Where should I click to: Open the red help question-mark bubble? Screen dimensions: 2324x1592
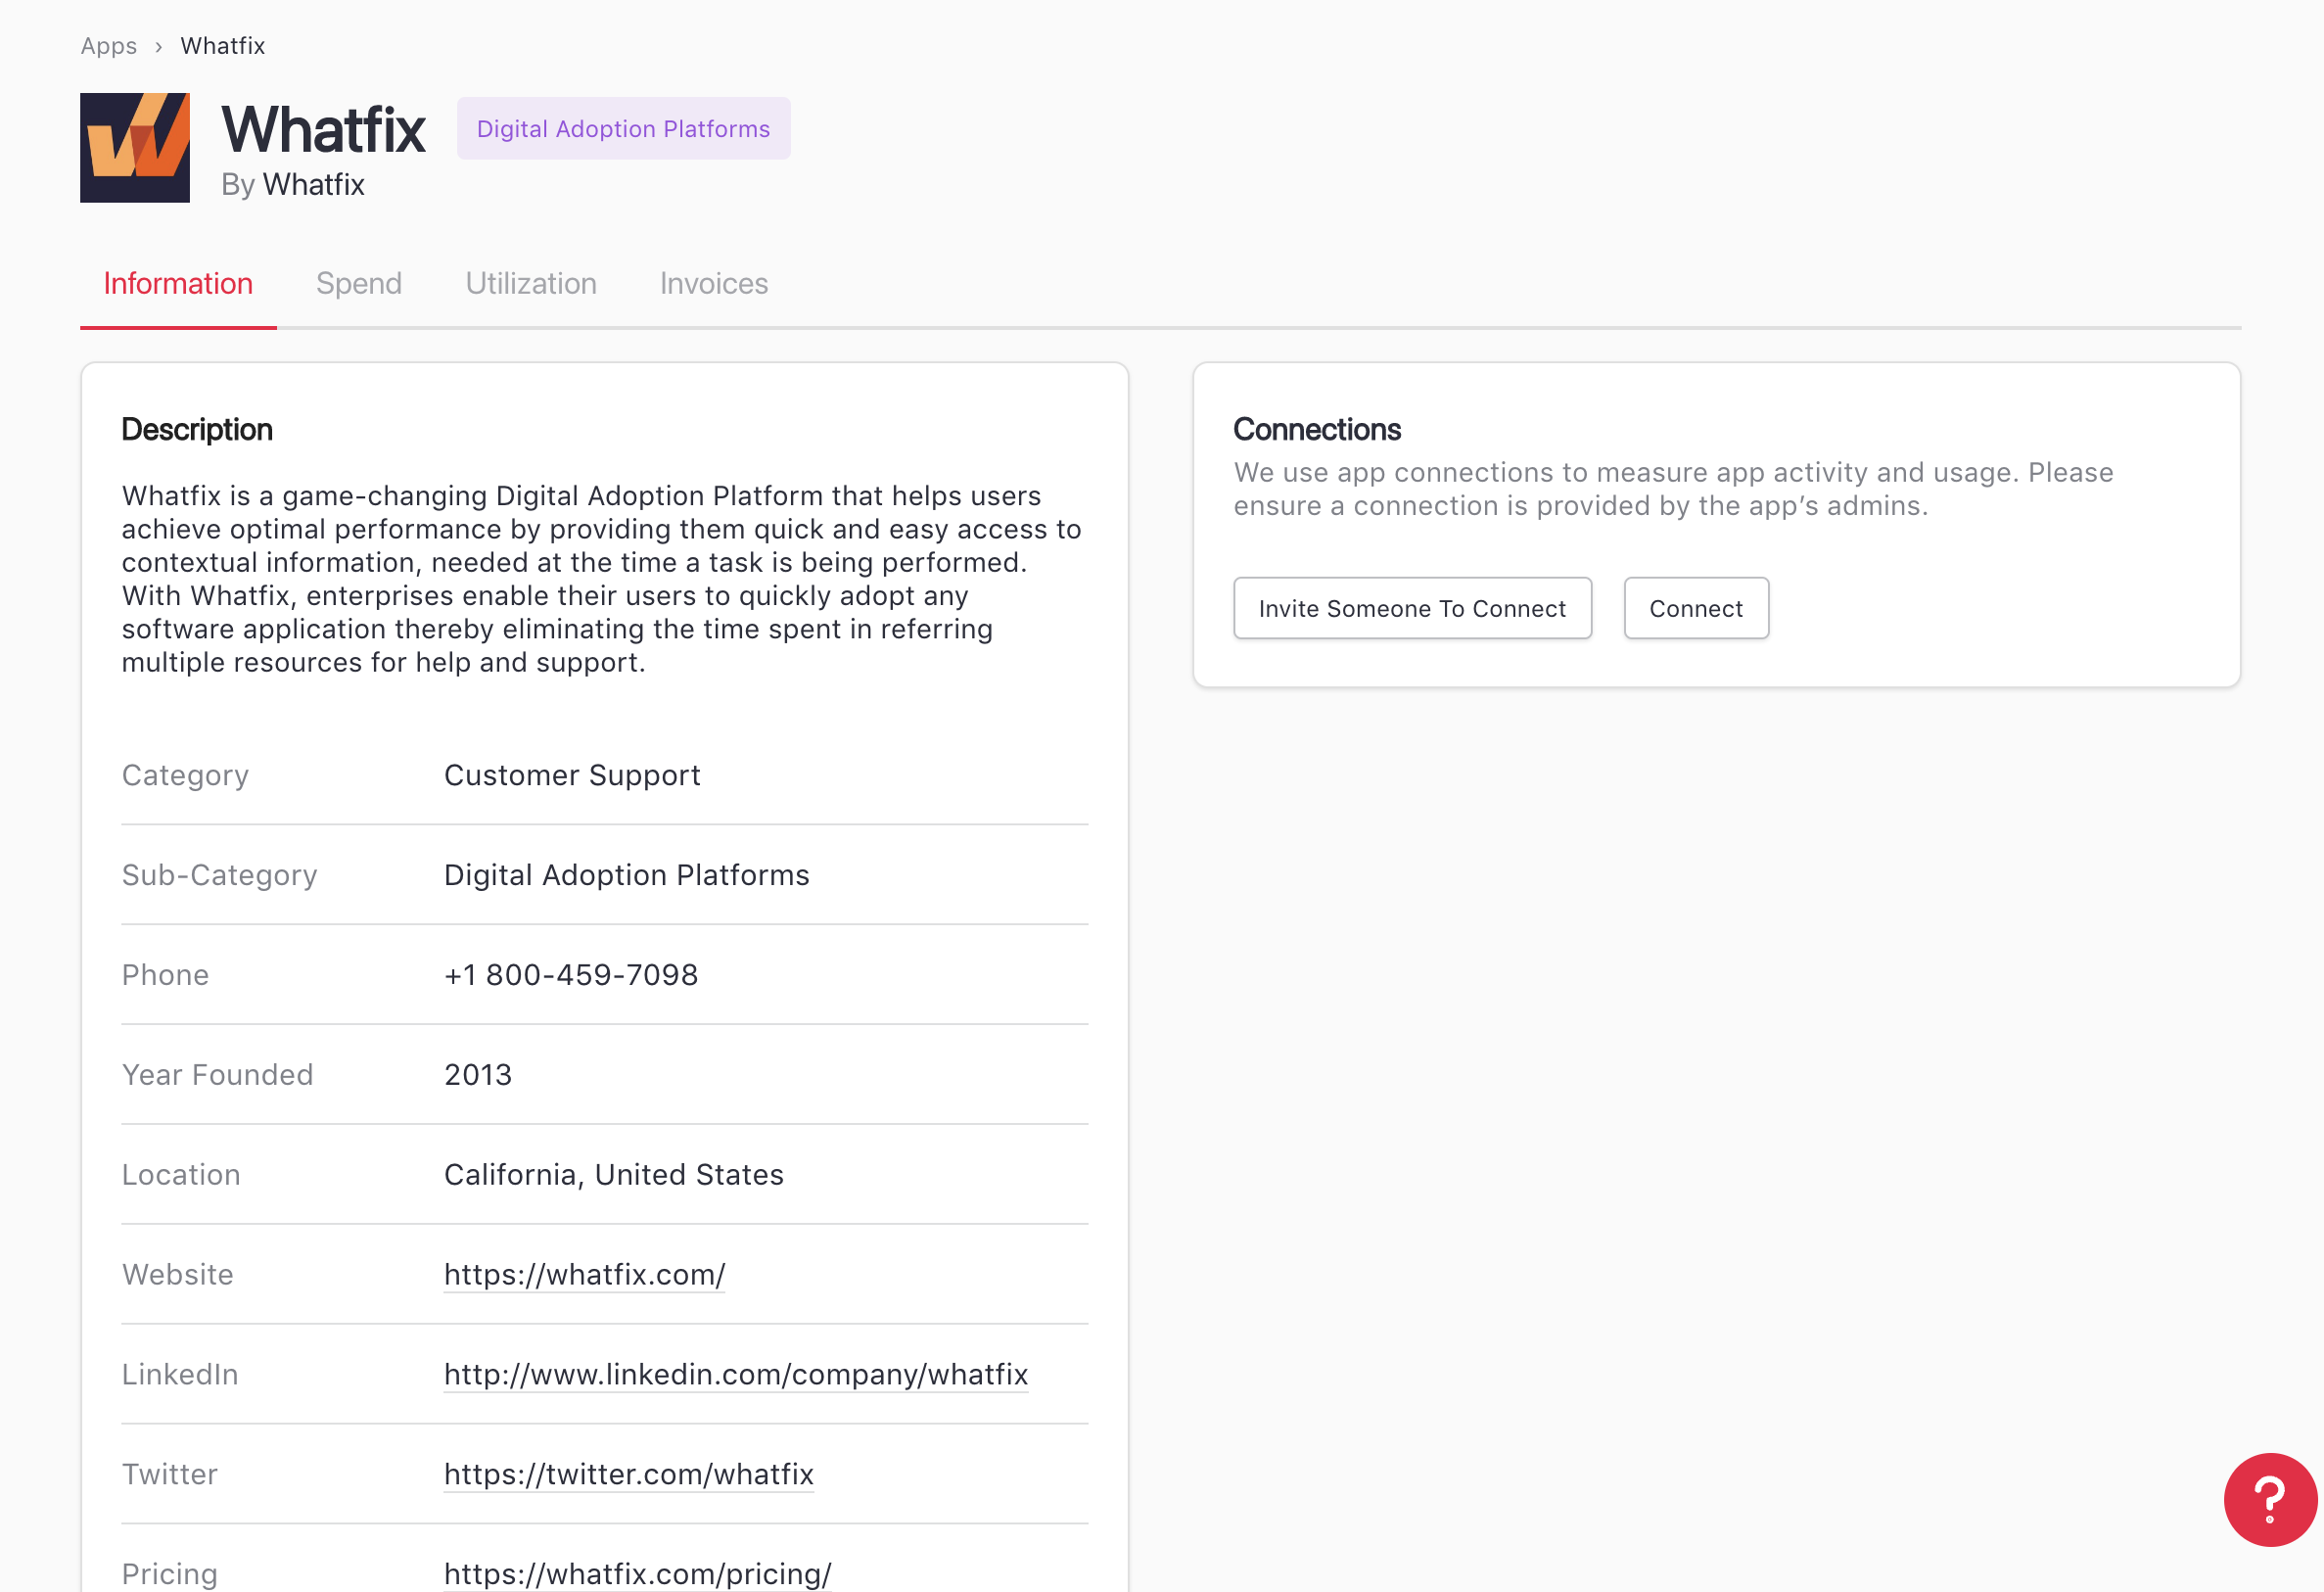[2269, 1499]
